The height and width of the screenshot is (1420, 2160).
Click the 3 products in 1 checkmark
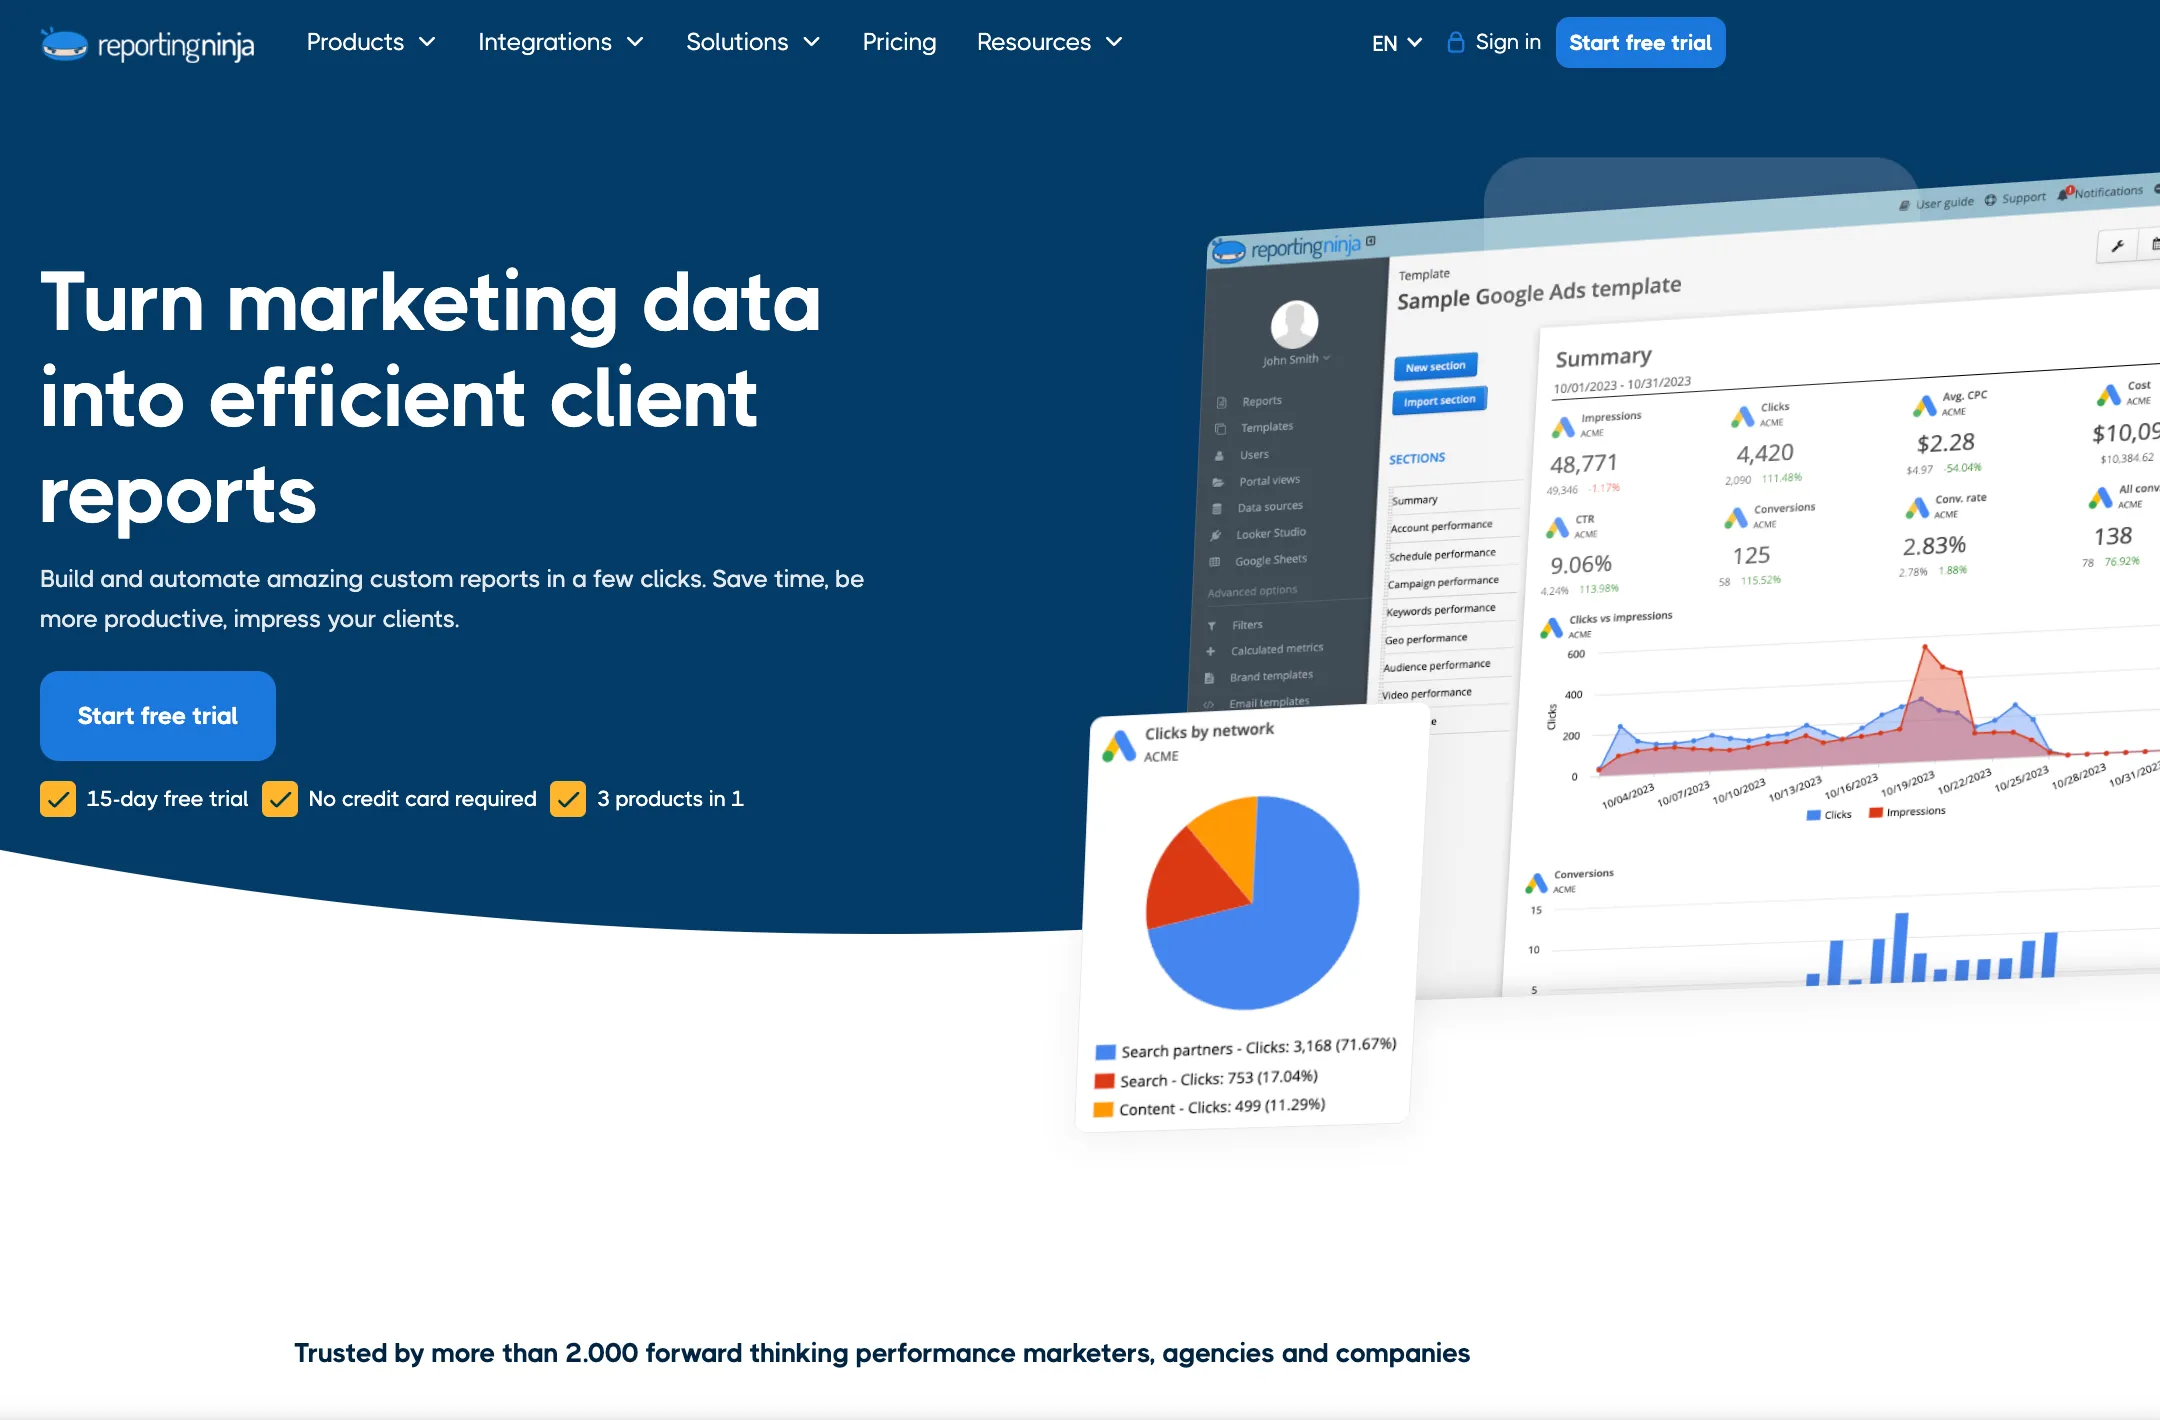[568, 799]
